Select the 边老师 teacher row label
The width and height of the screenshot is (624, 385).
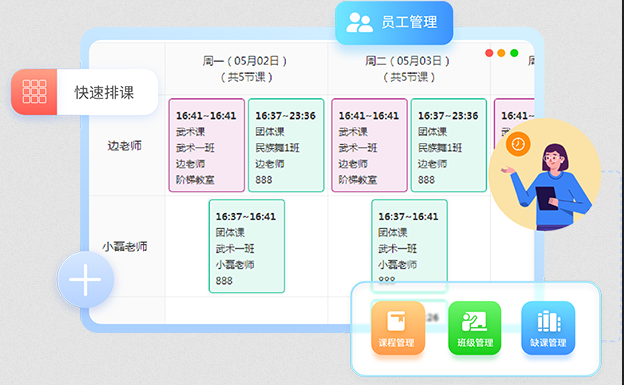(125, 146)
